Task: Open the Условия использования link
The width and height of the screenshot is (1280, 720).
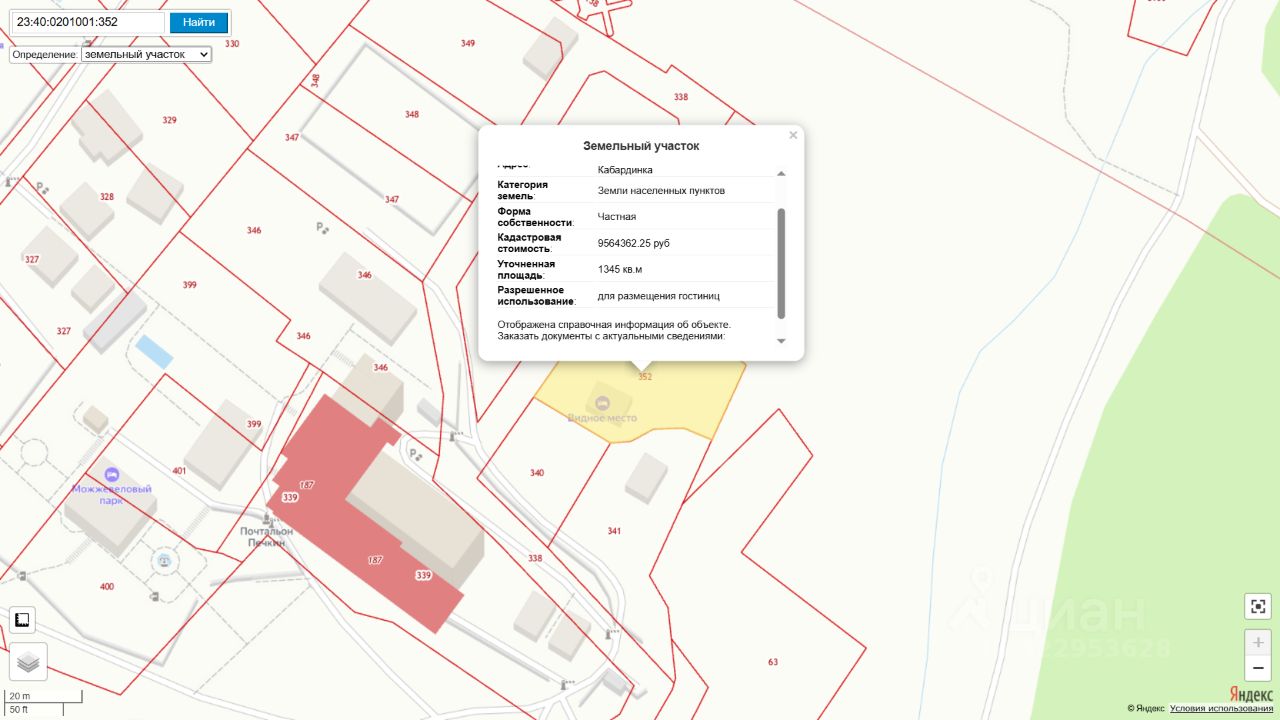Action: click(1223, 708)
